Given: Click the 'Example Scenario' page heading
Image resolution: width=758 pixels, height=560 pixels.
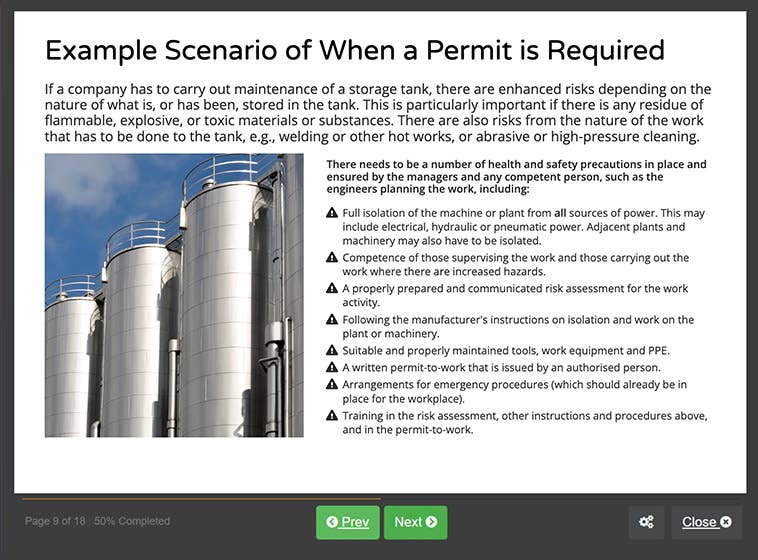Looking at the screenshot, I should [x=355, y=50].
